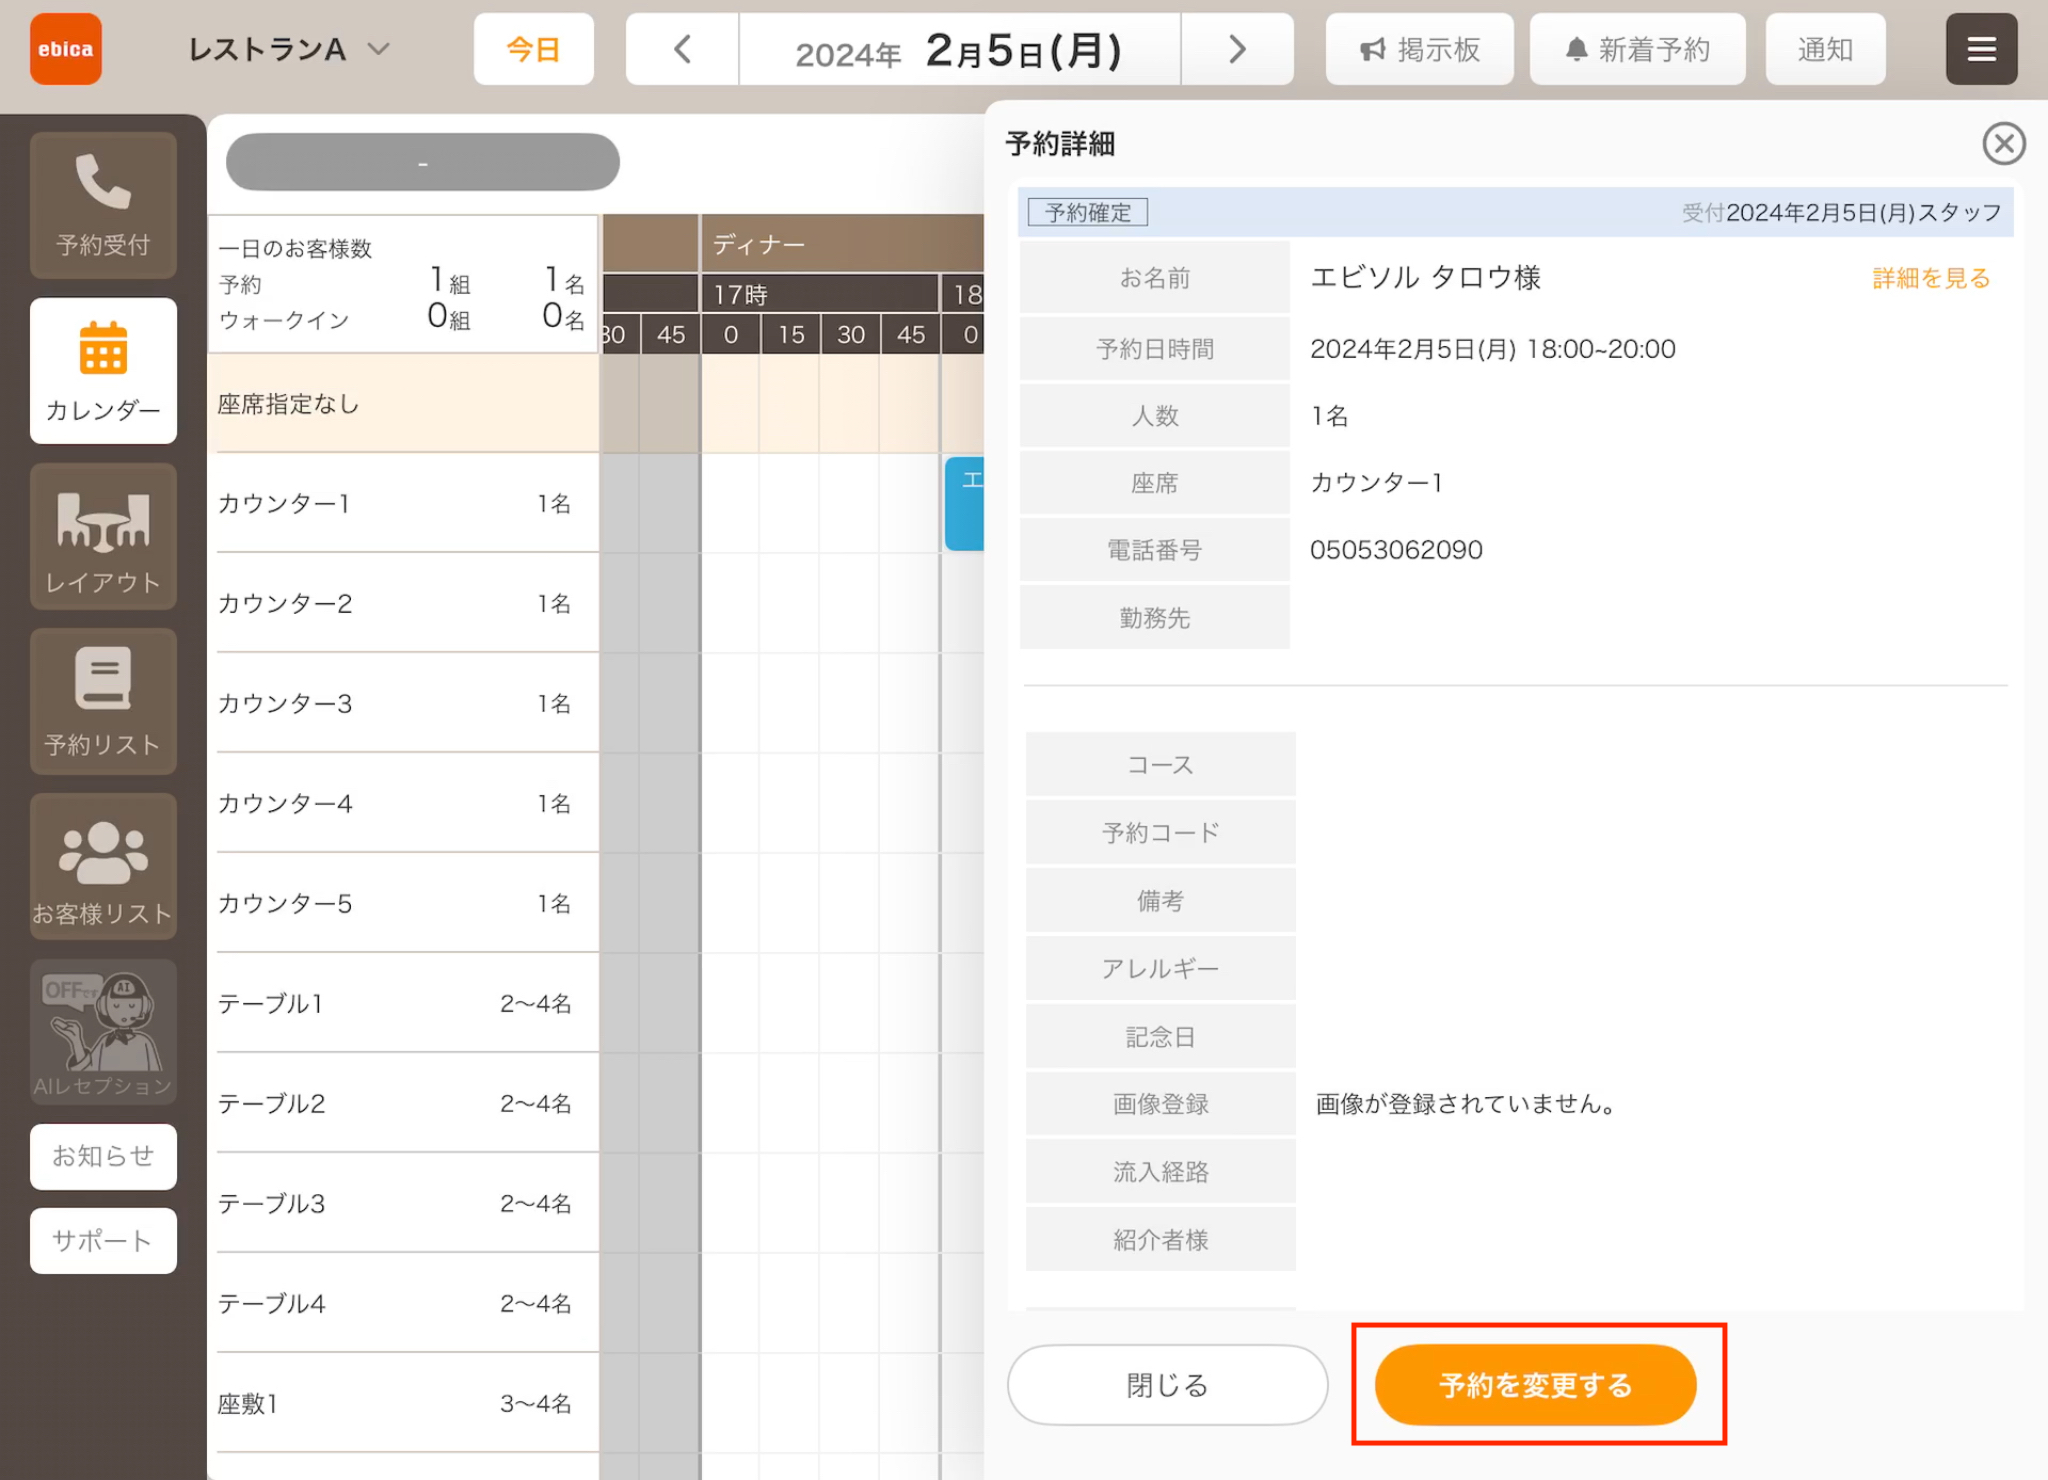Click the 勤務先 field label
Screen dimensions: 2048x1480
coord(1155,618)
